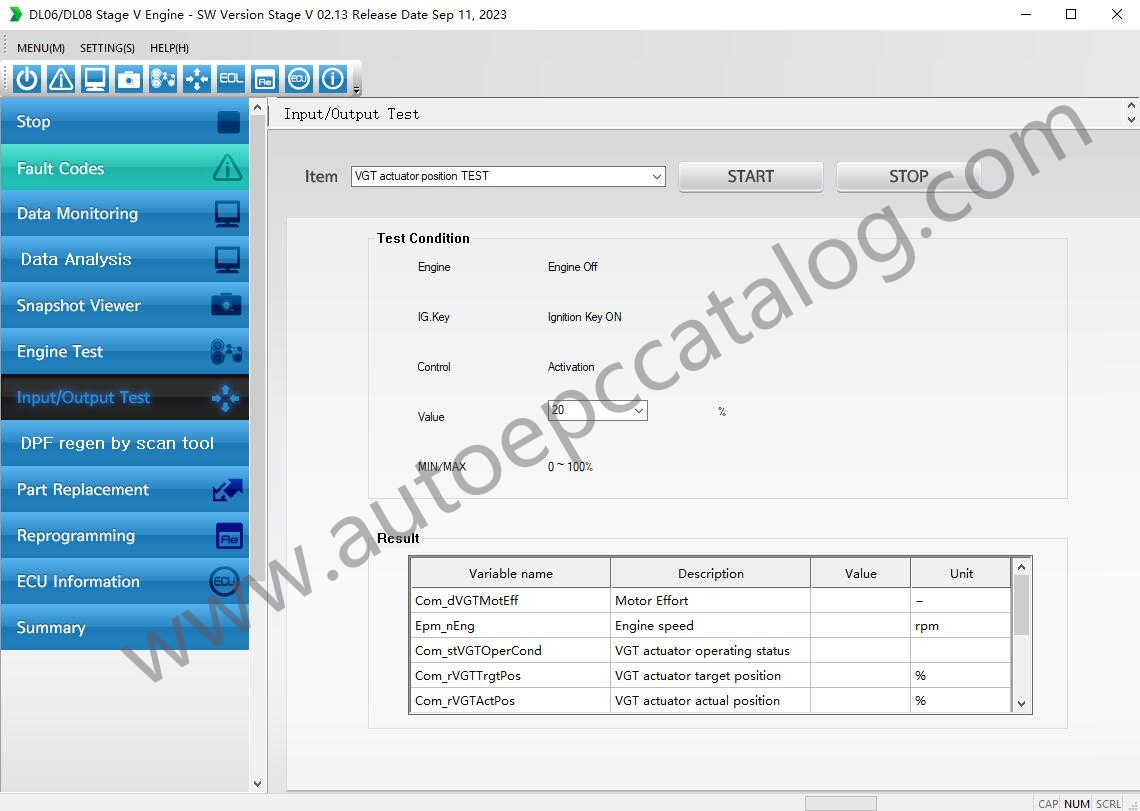Open the Value percentage dropdown set to 20
Image resolution: width=1140 pixels, height=811 pixels.
coord(640,410)
